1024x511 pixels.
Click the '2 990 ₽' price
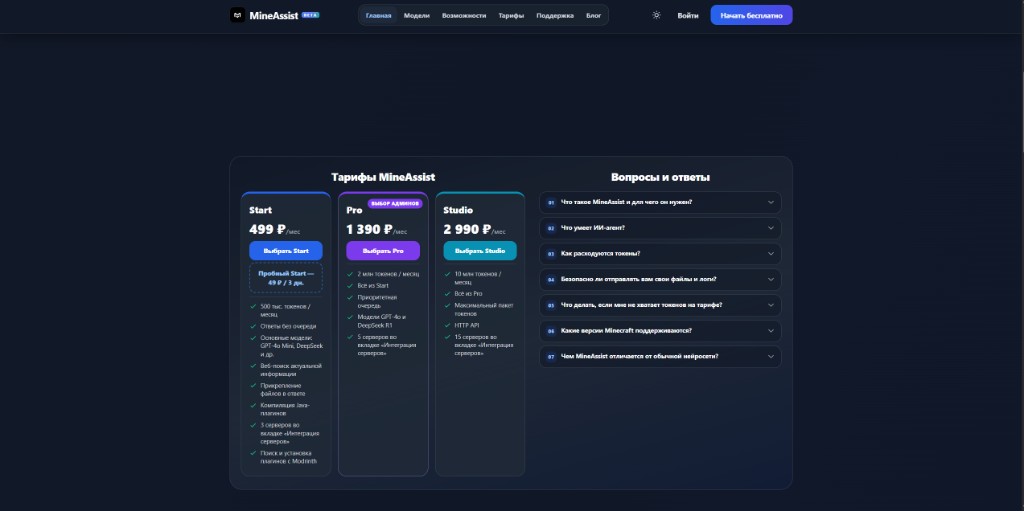pyautogui.click(x=467, y=229)
